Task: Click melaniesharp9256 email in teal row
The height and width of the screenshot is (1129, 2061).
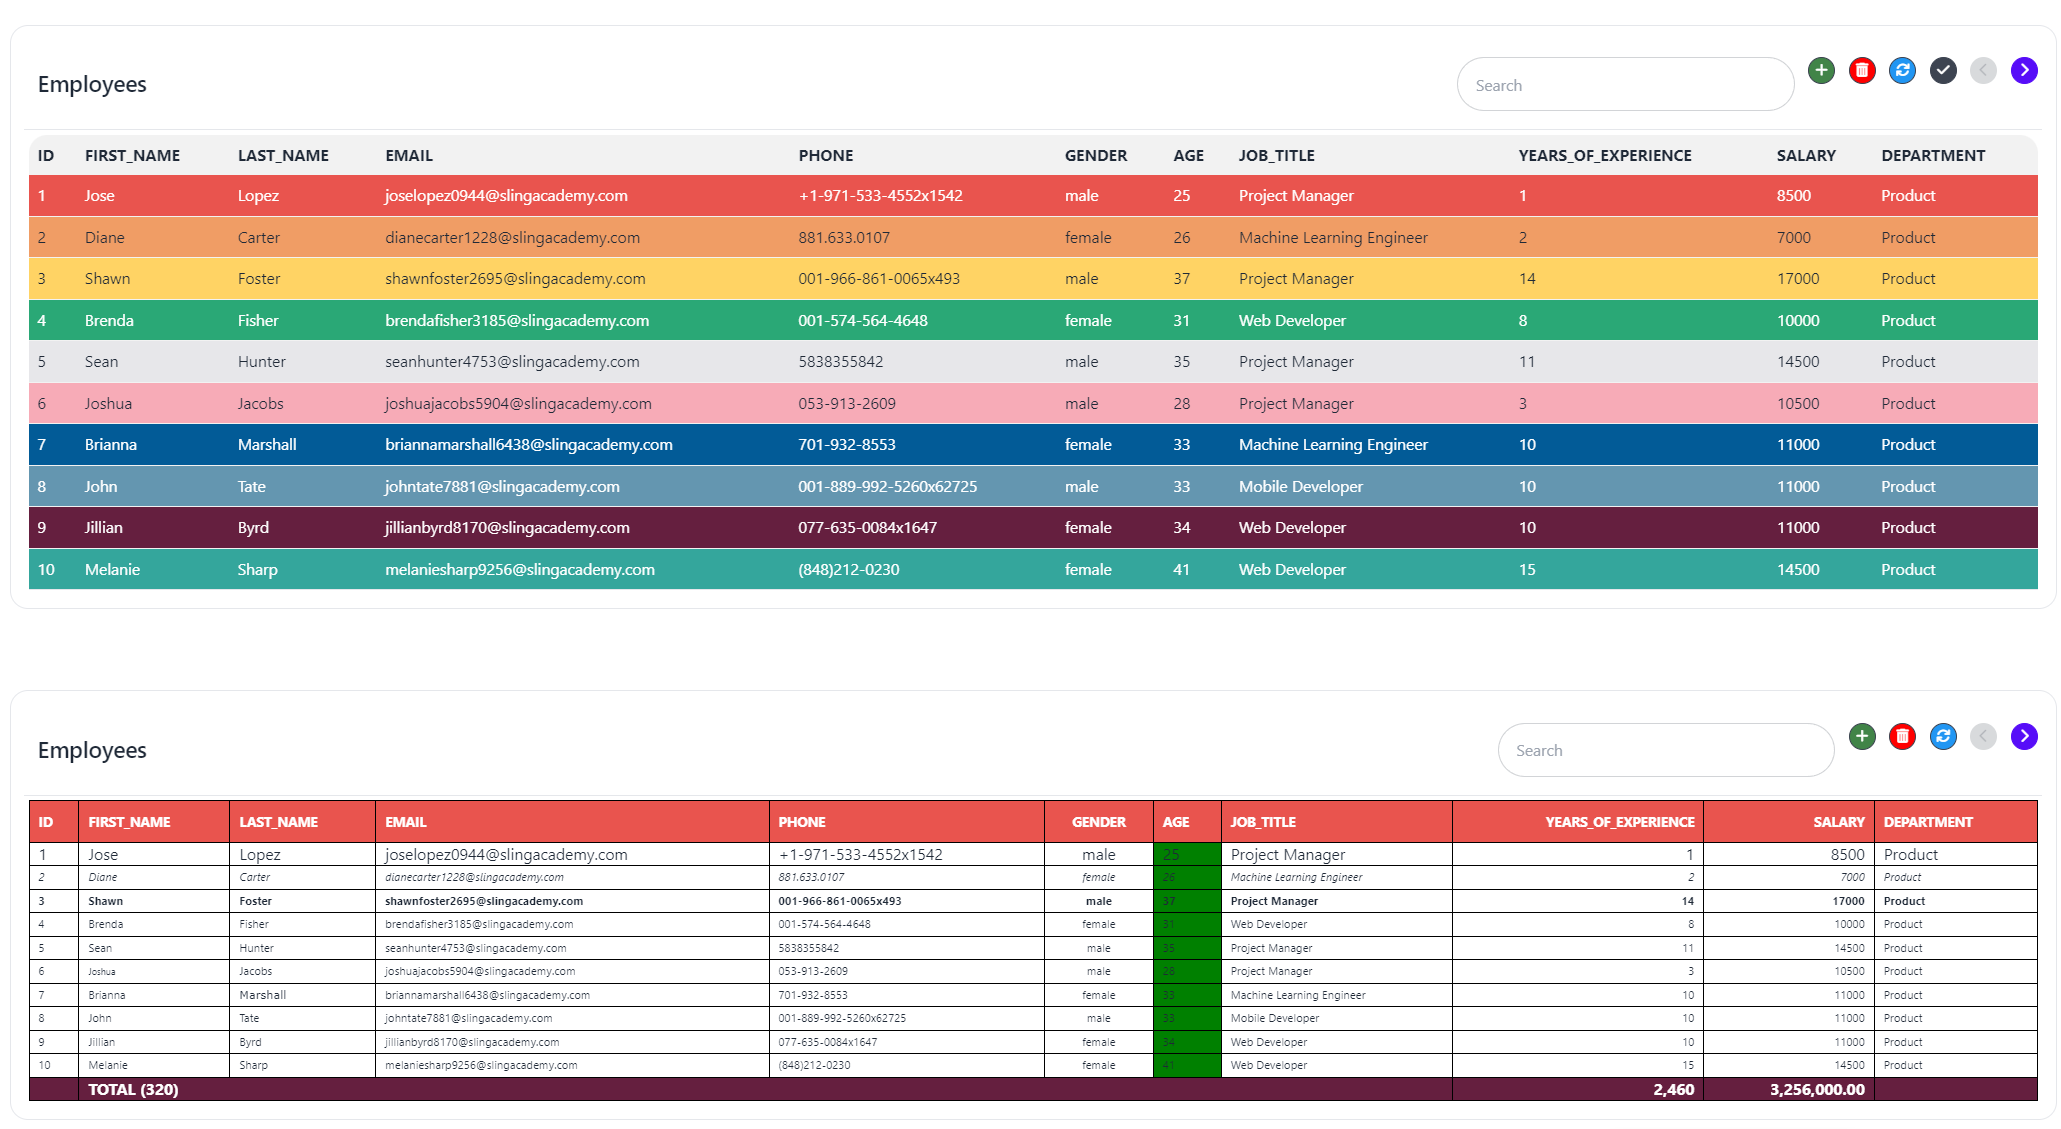Action: click(520, 570)
